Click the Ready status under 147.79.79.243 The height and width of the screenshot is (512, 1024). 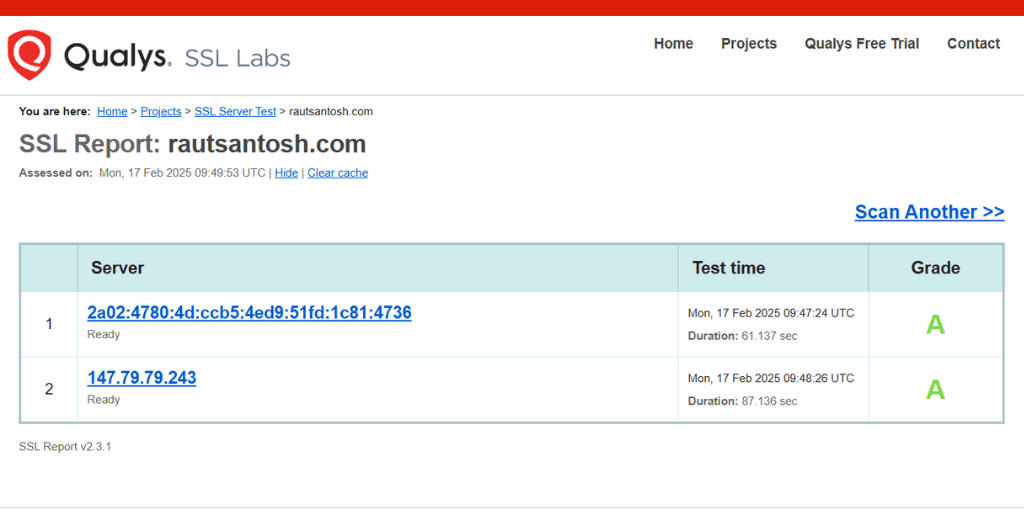104,400
